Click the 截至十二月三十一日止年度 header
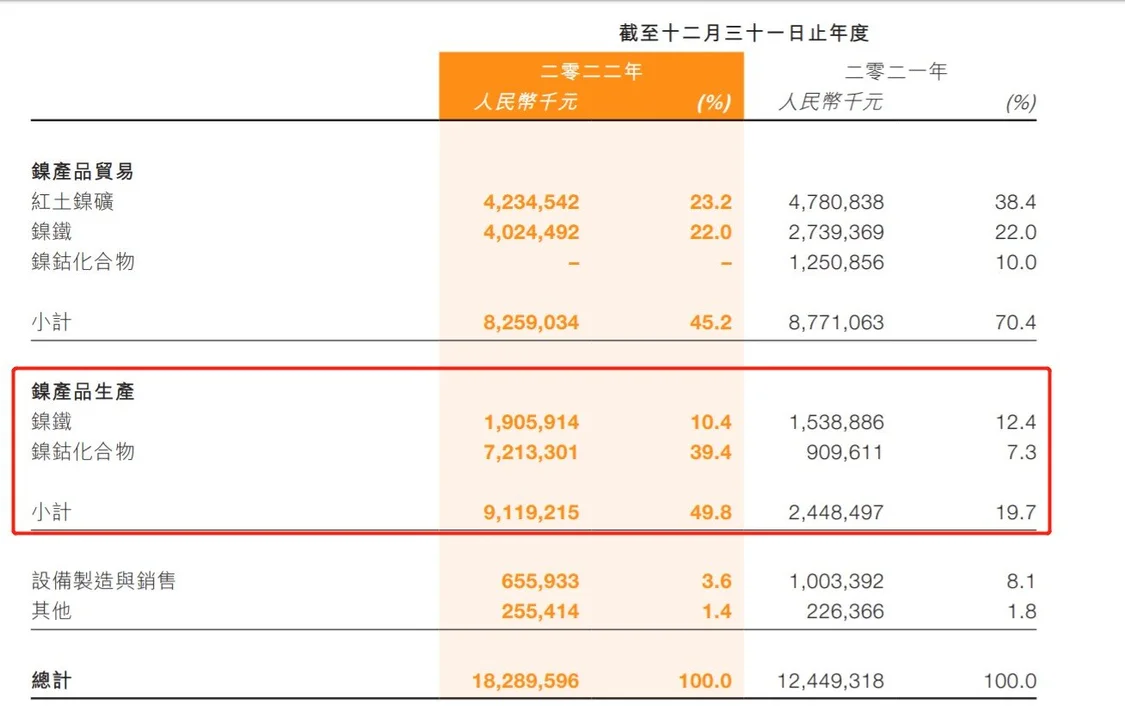Screen dimensions: 1125x716 point(744,33)
